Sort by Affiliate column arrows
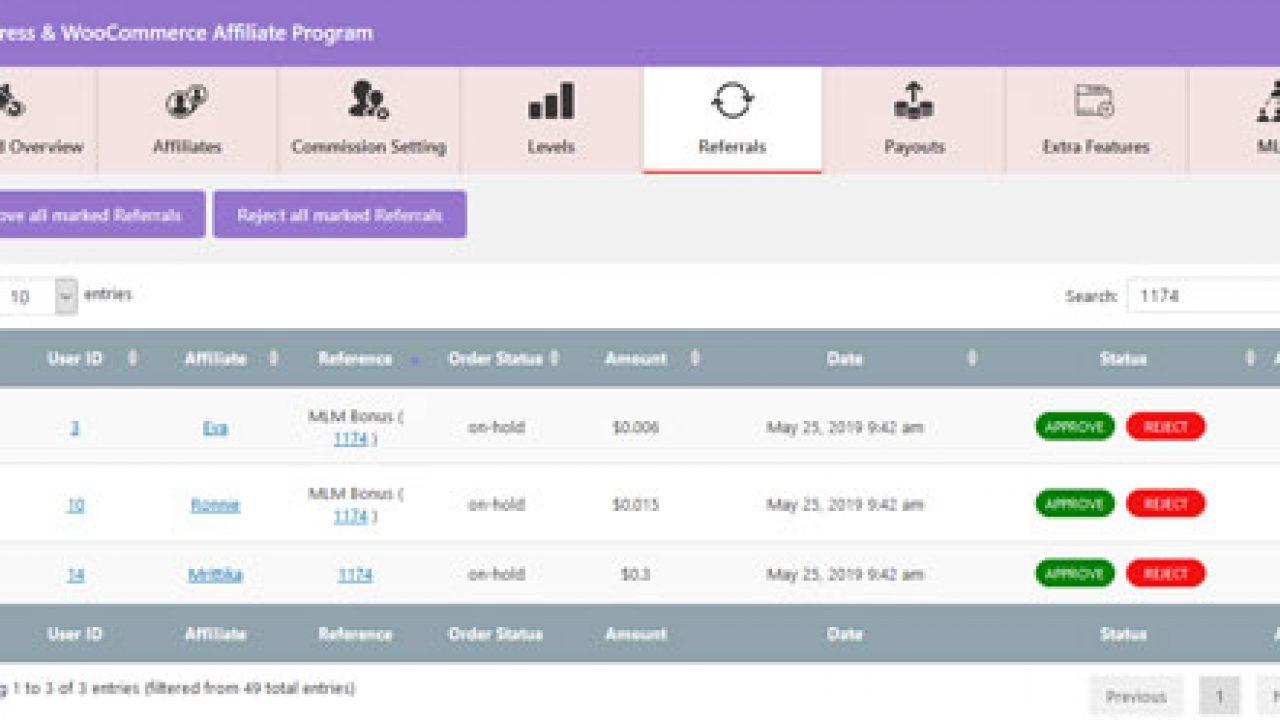 point(273,358)
